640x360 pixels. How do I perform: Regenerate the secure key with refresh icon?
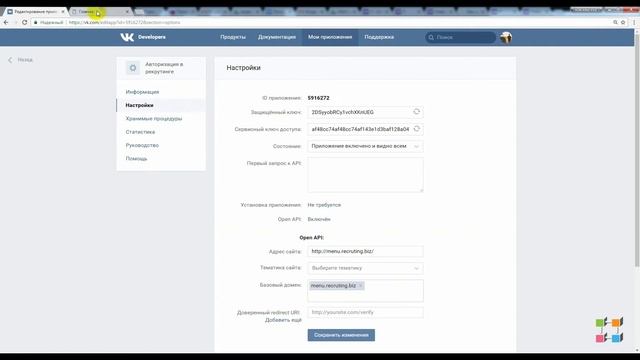coord(416,111)
